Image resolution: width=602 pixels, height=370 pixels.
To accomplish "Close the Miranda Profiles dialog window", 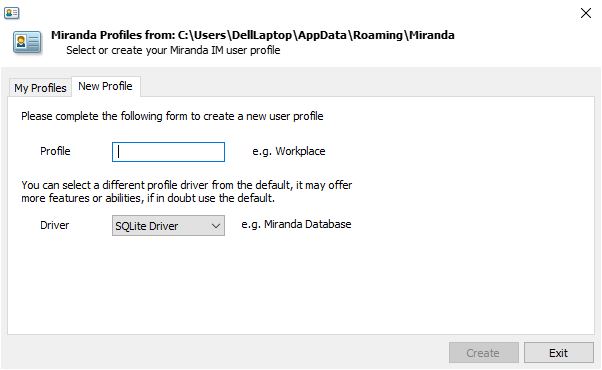I will tap(585, 13).
